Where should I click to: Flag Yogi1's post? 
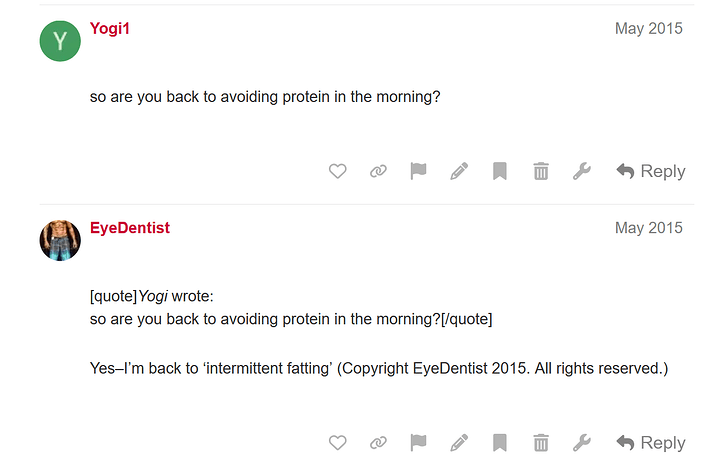419,172
